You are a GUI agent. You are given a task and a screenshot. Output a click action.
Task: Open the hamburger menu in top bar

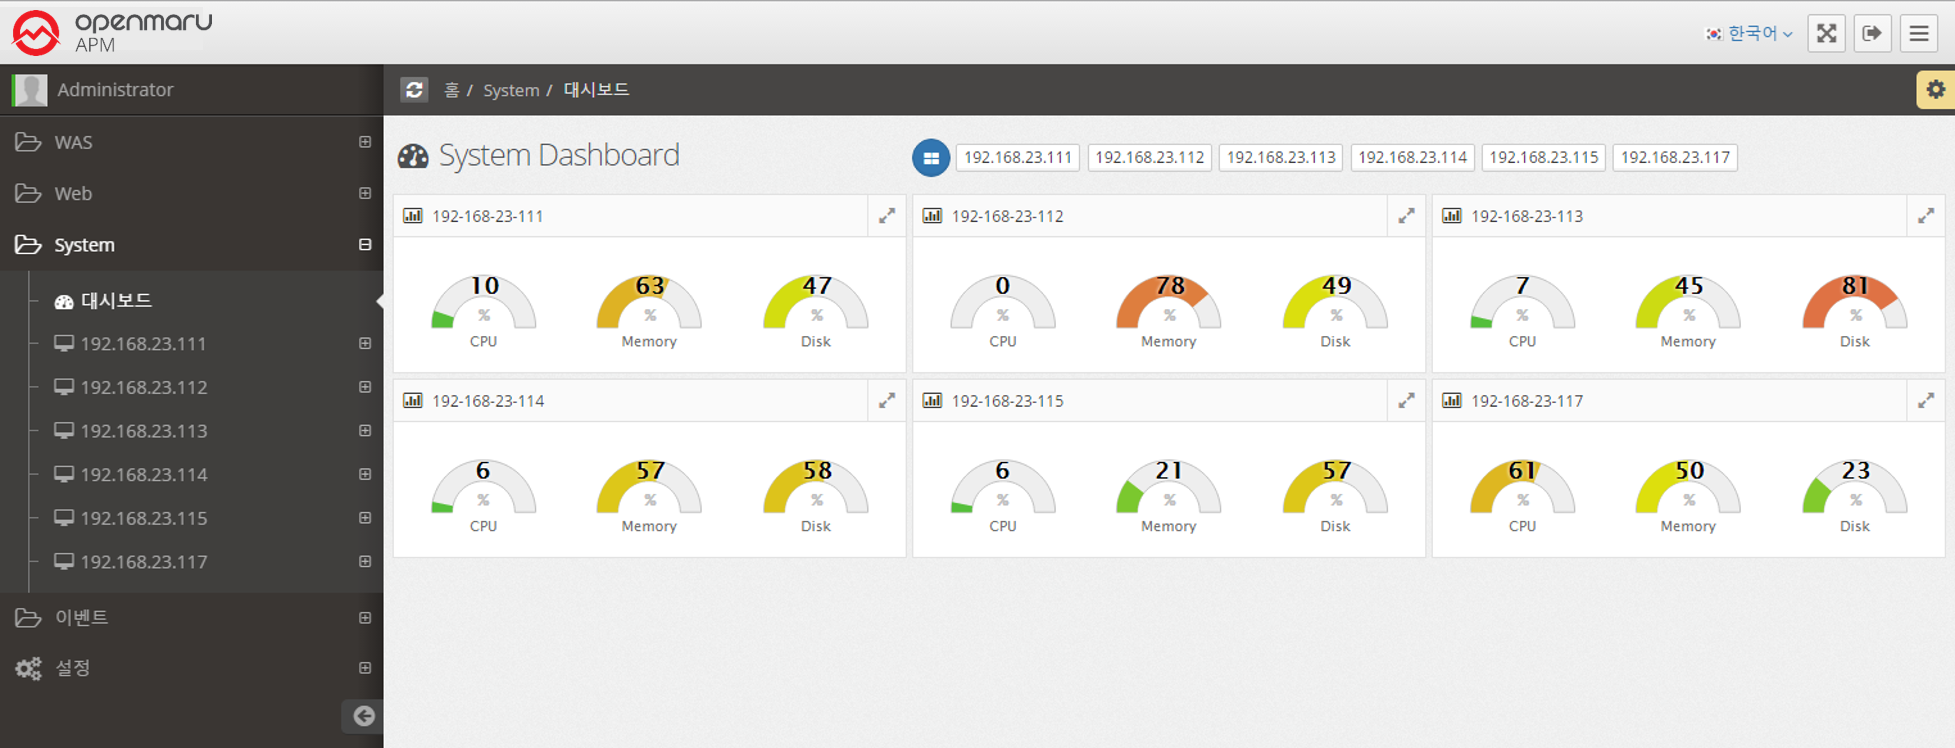(x=1918, y=33)
